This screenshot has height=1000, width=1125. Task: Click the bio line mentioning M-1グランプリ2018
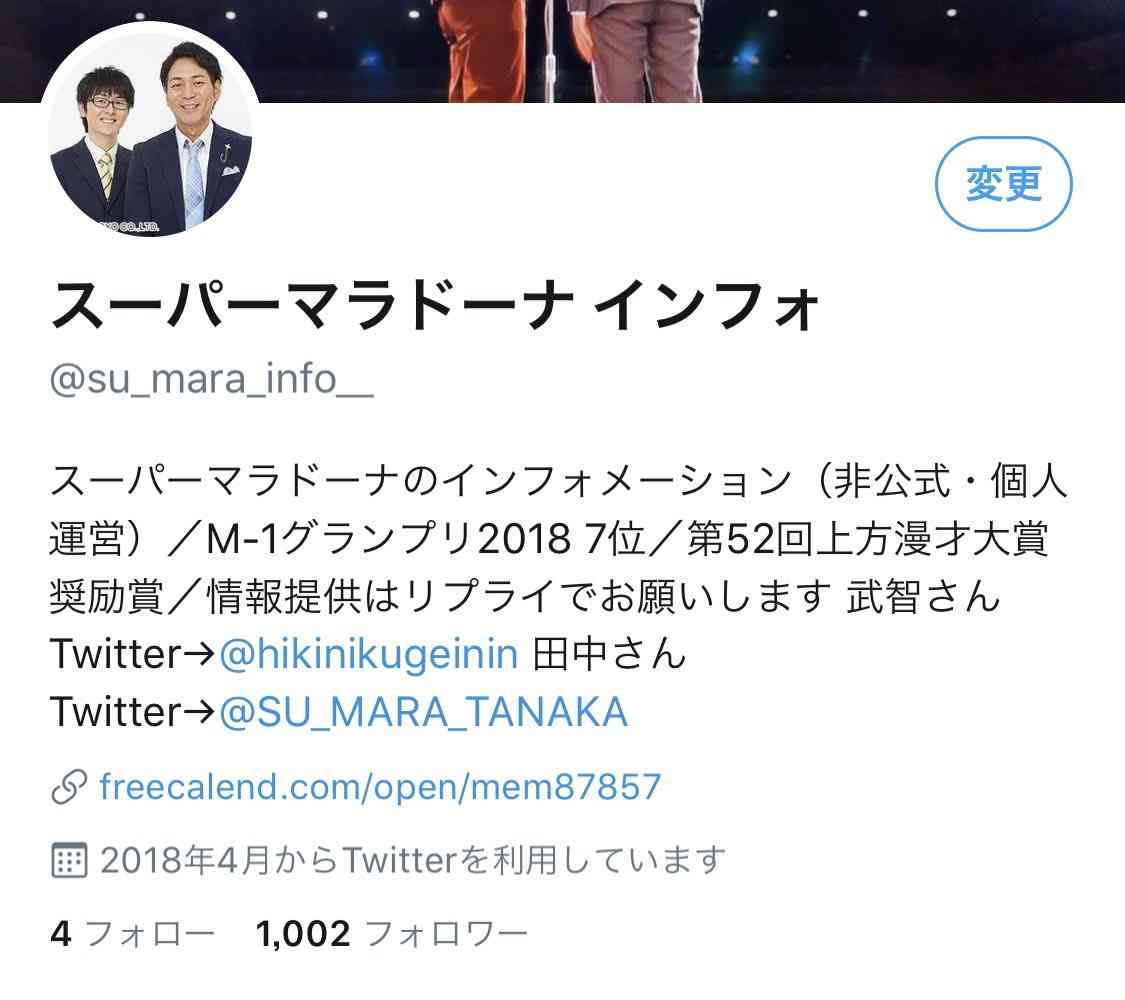coord(549,539)
